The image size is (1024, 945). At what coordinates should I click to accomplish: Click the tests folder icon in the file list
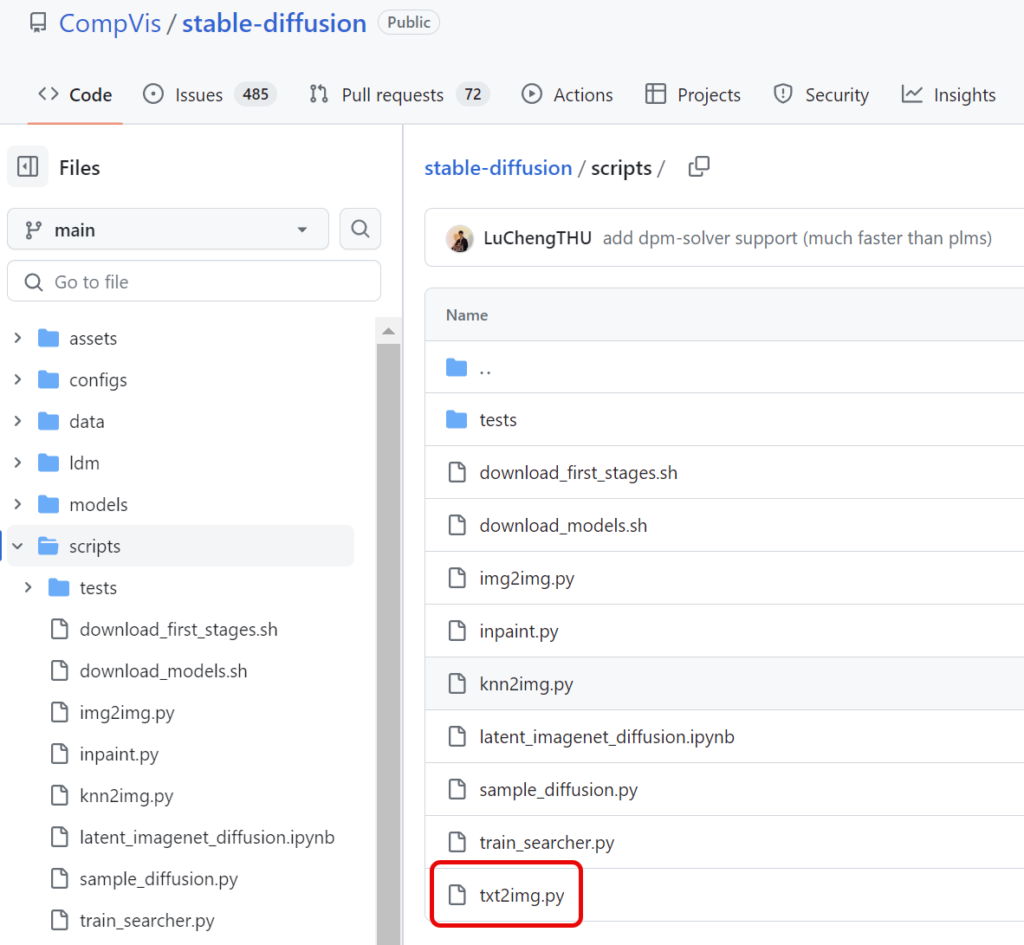coord(455,419)
